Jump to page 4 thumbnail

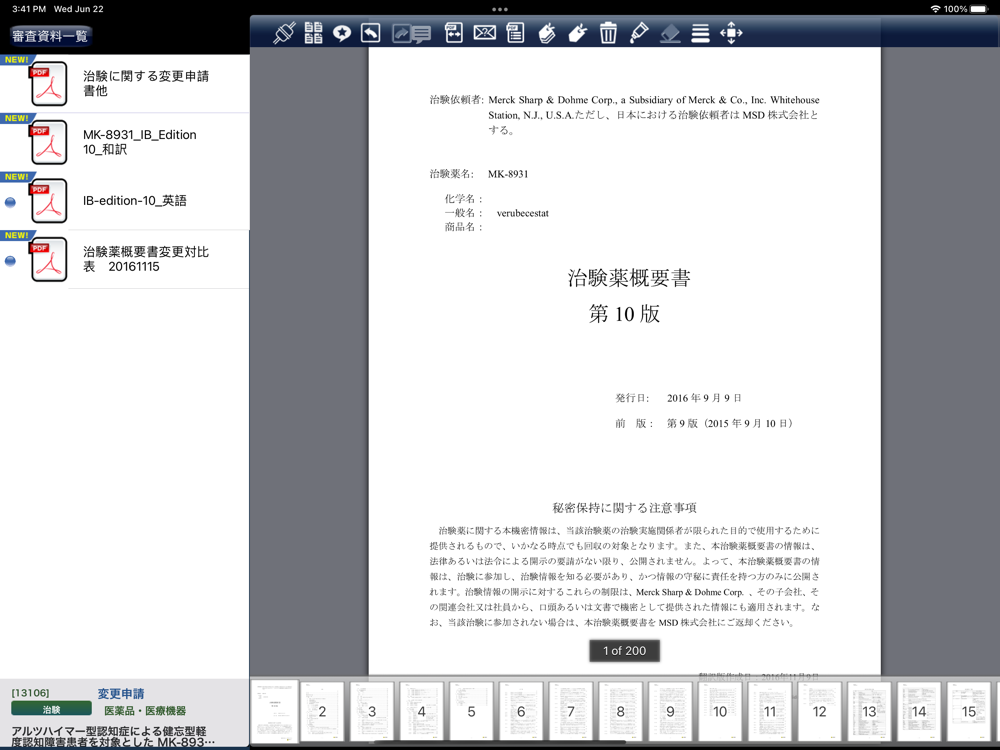[422, 711]
